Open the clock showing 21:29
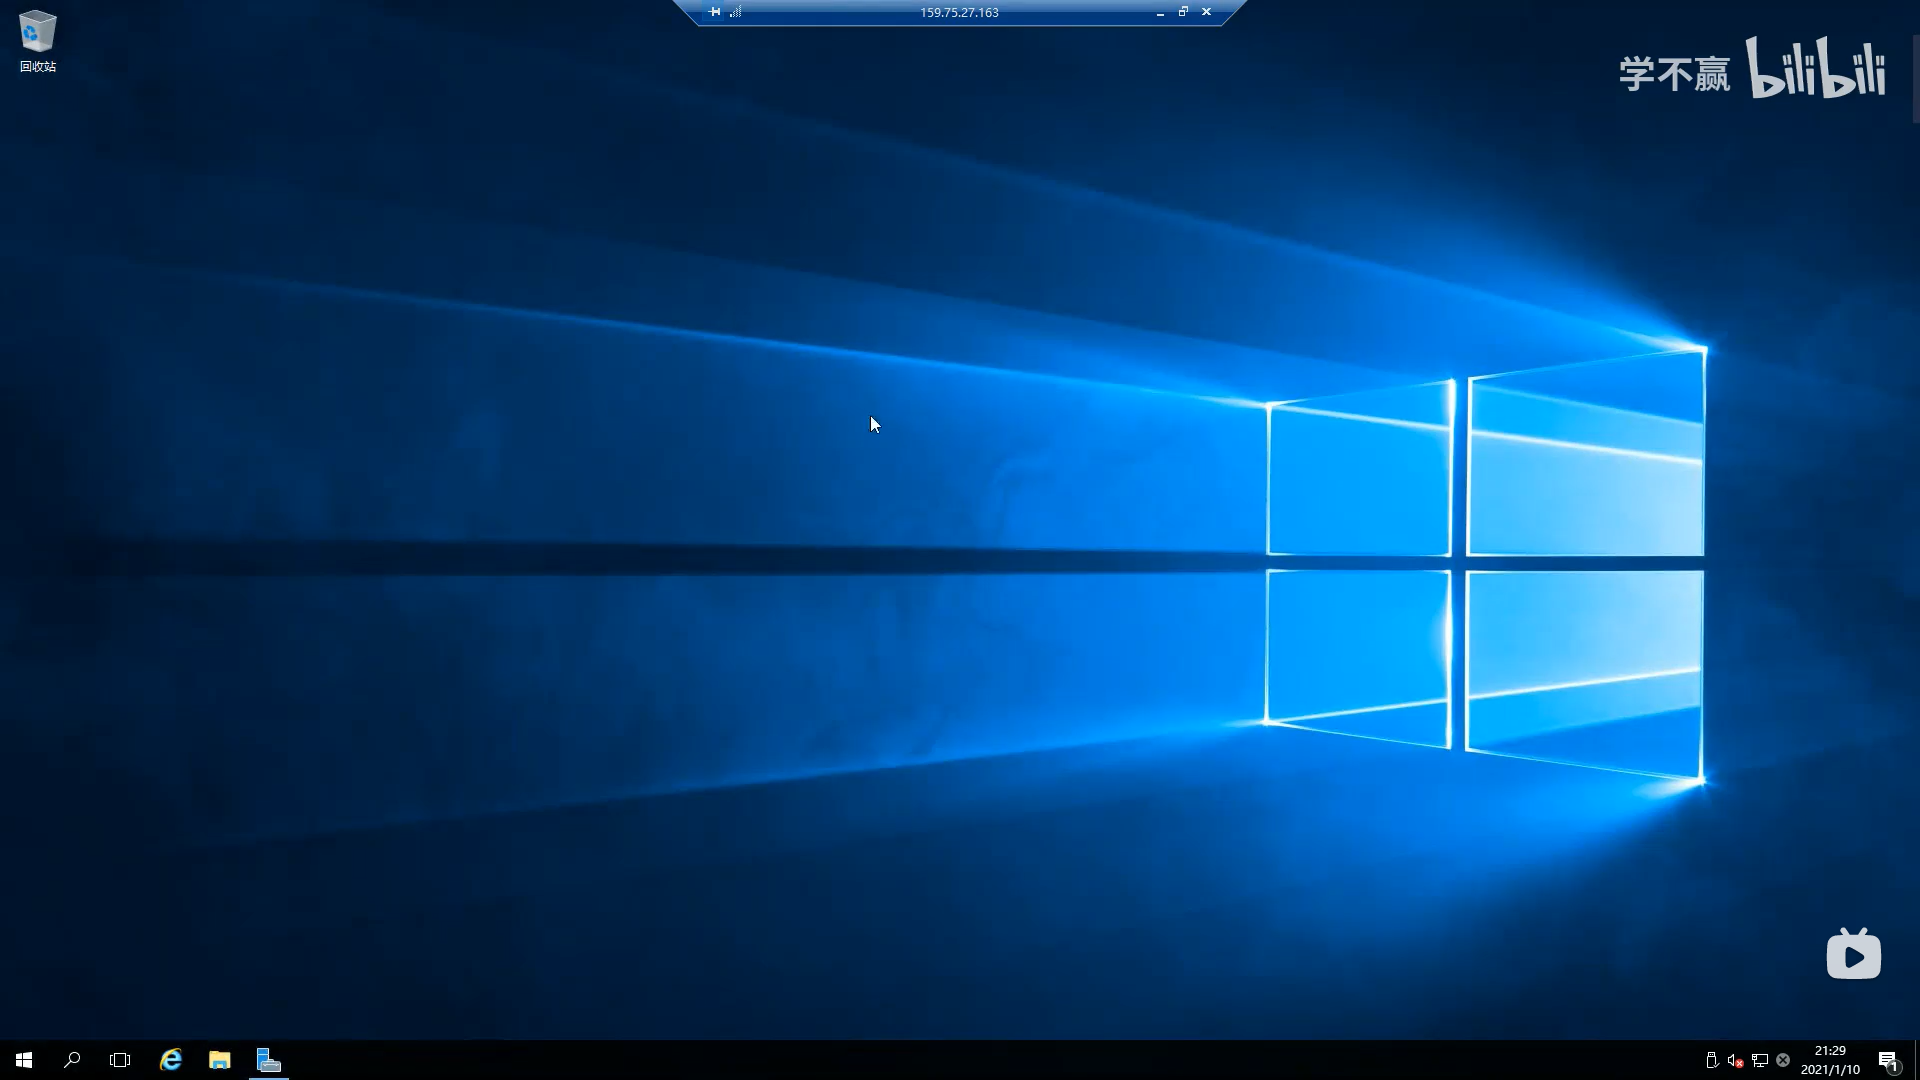 click(1830, 1060)
